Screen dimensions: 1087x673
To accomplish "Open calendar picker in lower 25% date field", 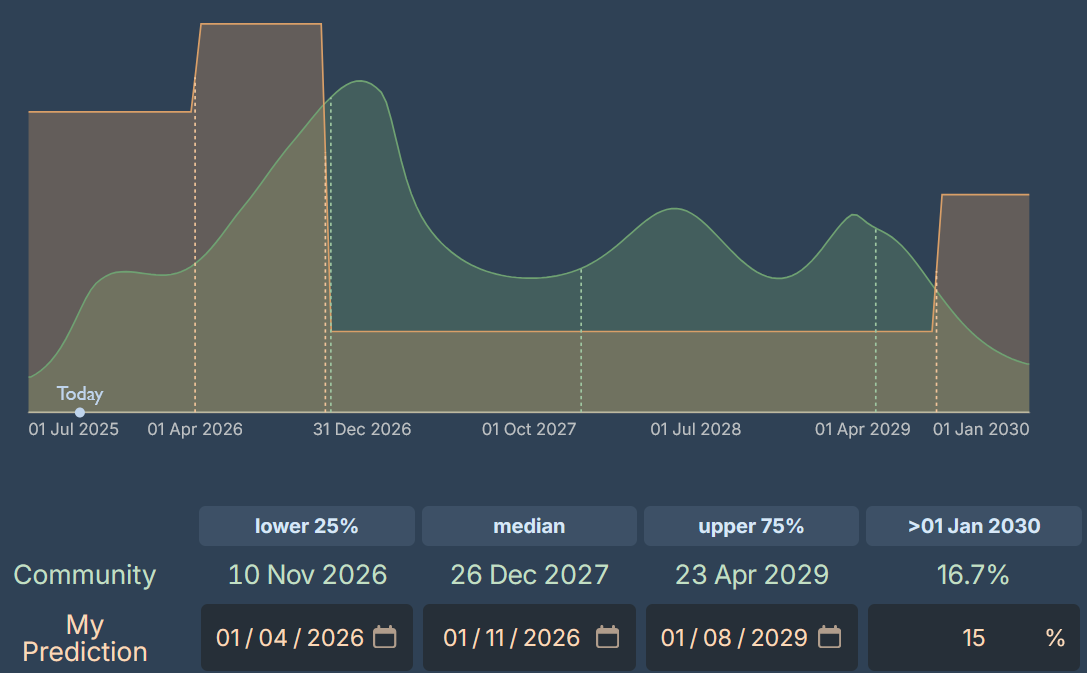I will click(x=385, y=637).
